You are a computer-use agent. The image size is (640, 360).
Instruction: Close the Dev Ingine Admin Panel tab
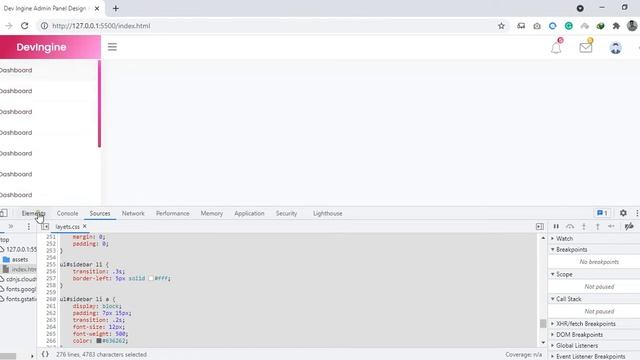tap(97, 8)
